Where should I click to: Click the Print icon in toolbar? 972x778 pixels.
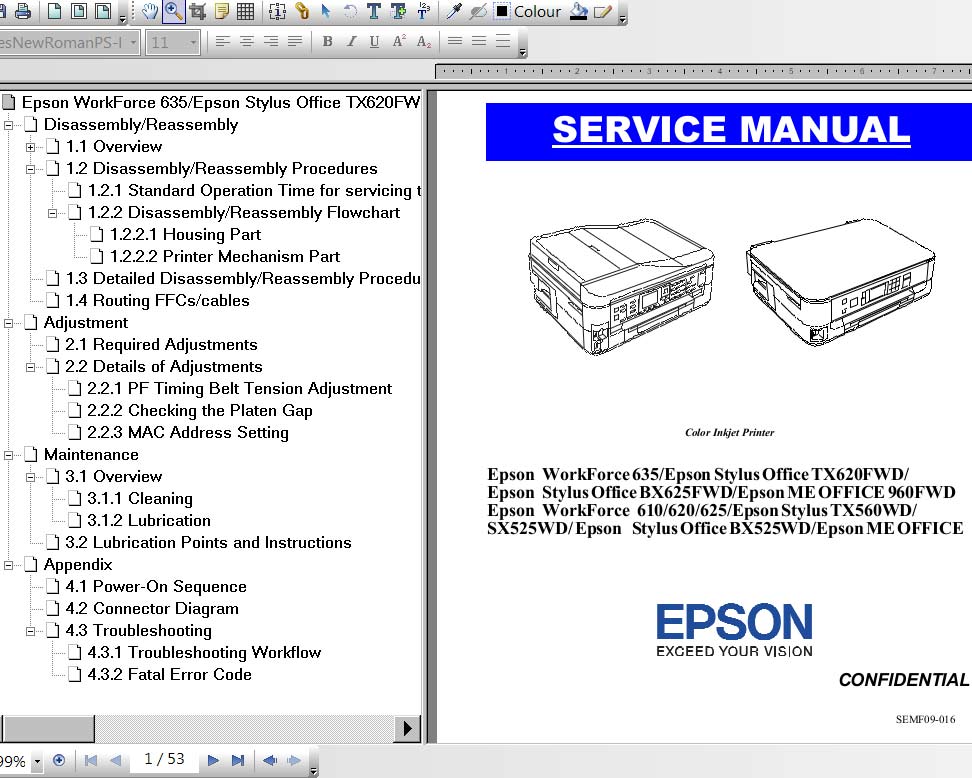23,11
